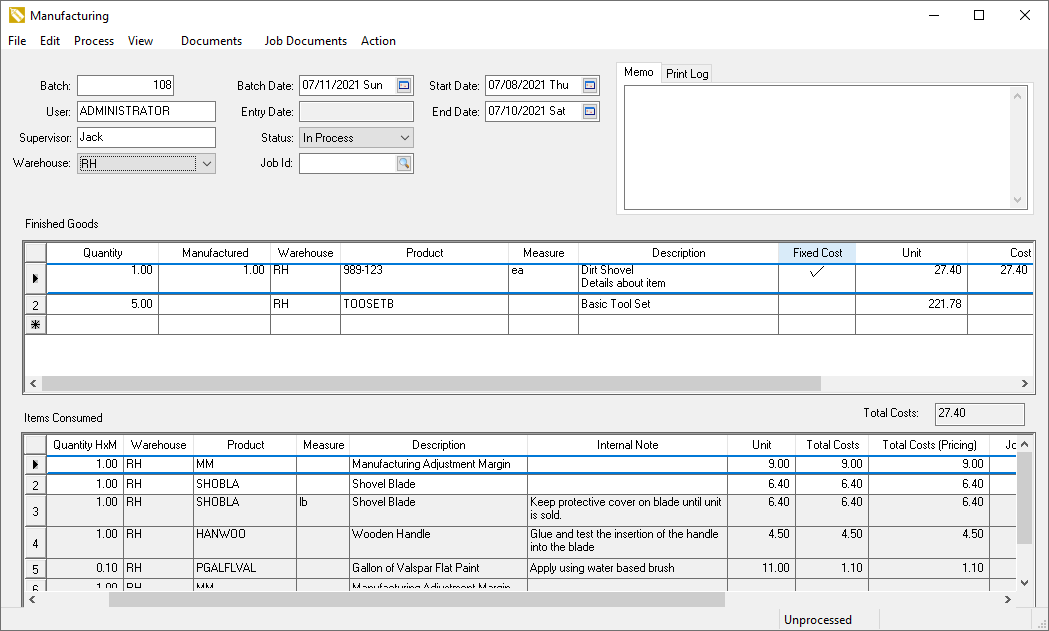Expand the Status dropdown showing In Process

[x=404, y=138]
